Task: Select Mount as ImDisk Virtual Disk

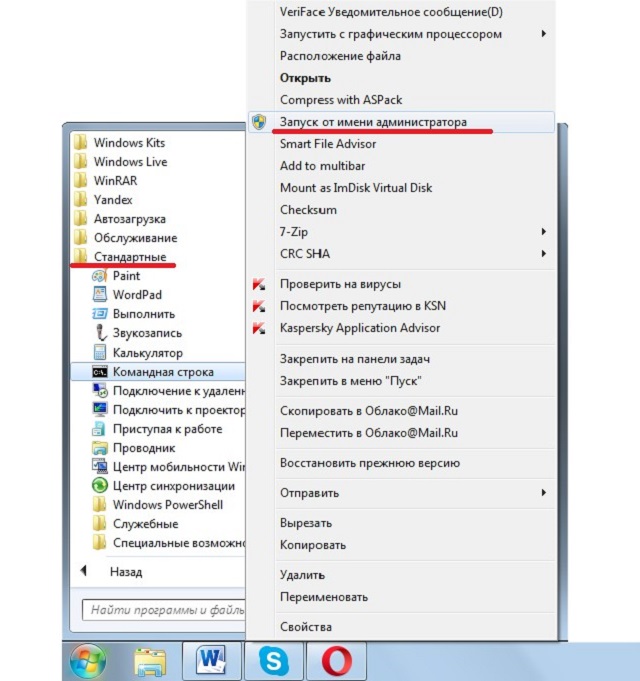Action: tap(356, 188)
